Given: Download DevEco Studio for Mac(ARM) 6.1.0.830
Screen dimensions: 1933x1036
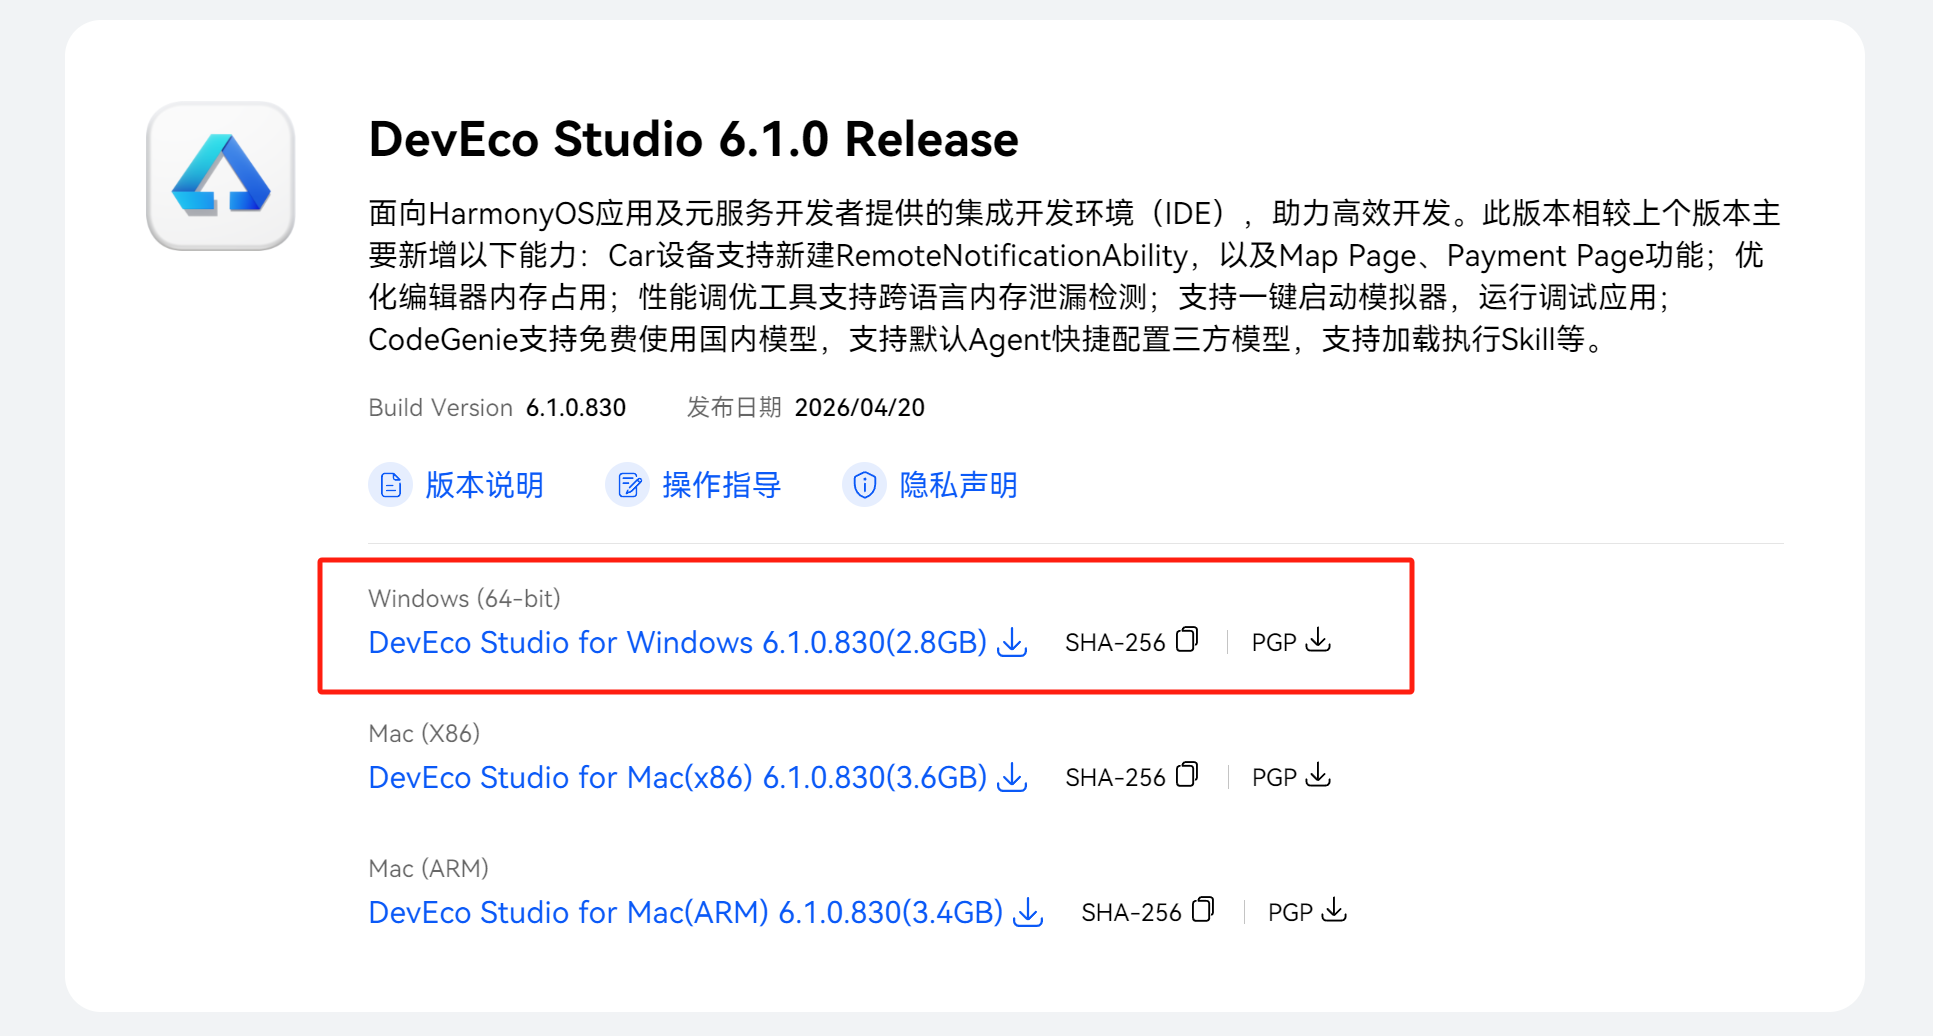Looking at the screenshot, I should coord(686,912).
